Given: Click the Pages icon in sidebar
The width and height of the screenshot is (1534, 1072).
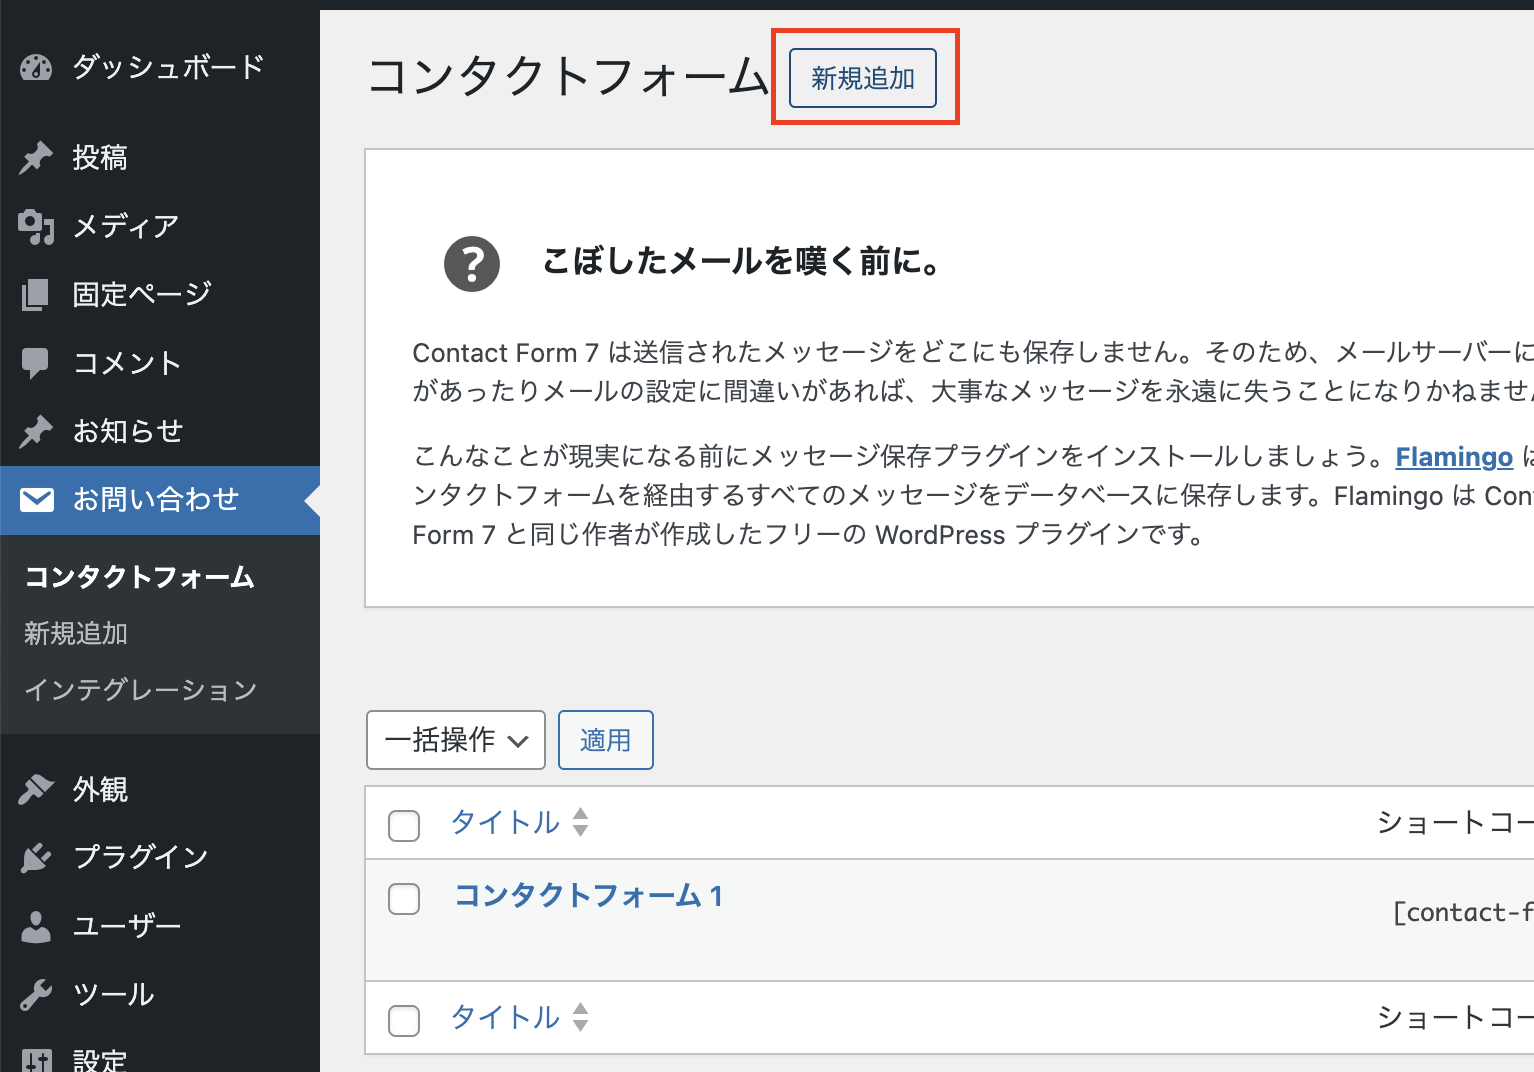Looking at the screenshot, I should pos(36,295).
